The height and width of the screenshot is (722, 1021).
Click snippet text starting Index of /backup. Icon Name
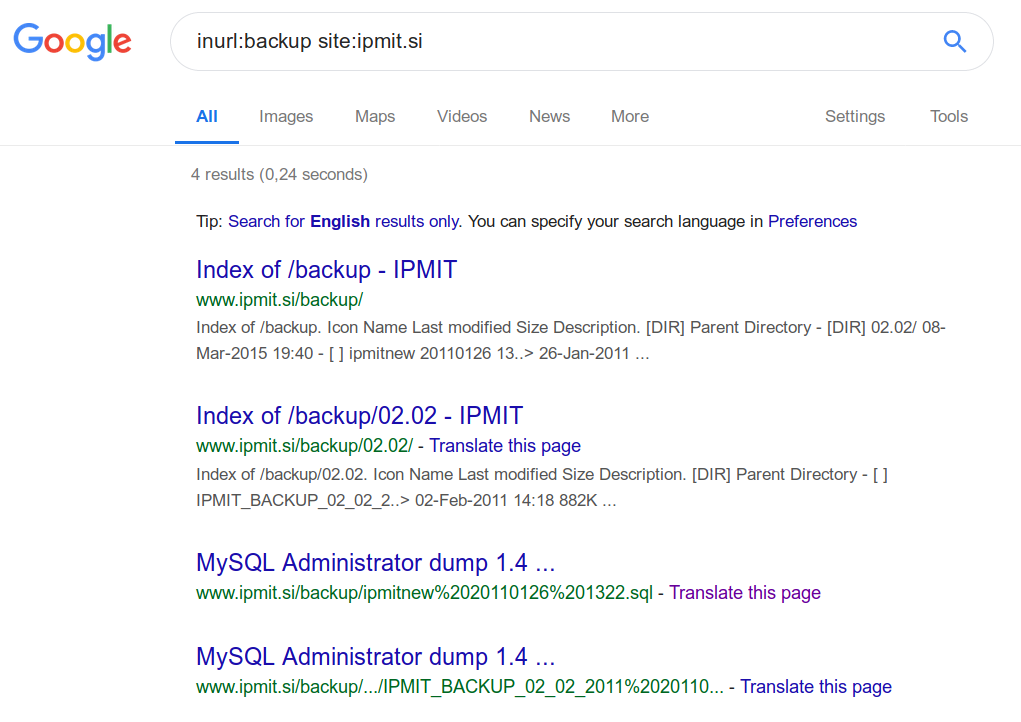click(570, 340)
